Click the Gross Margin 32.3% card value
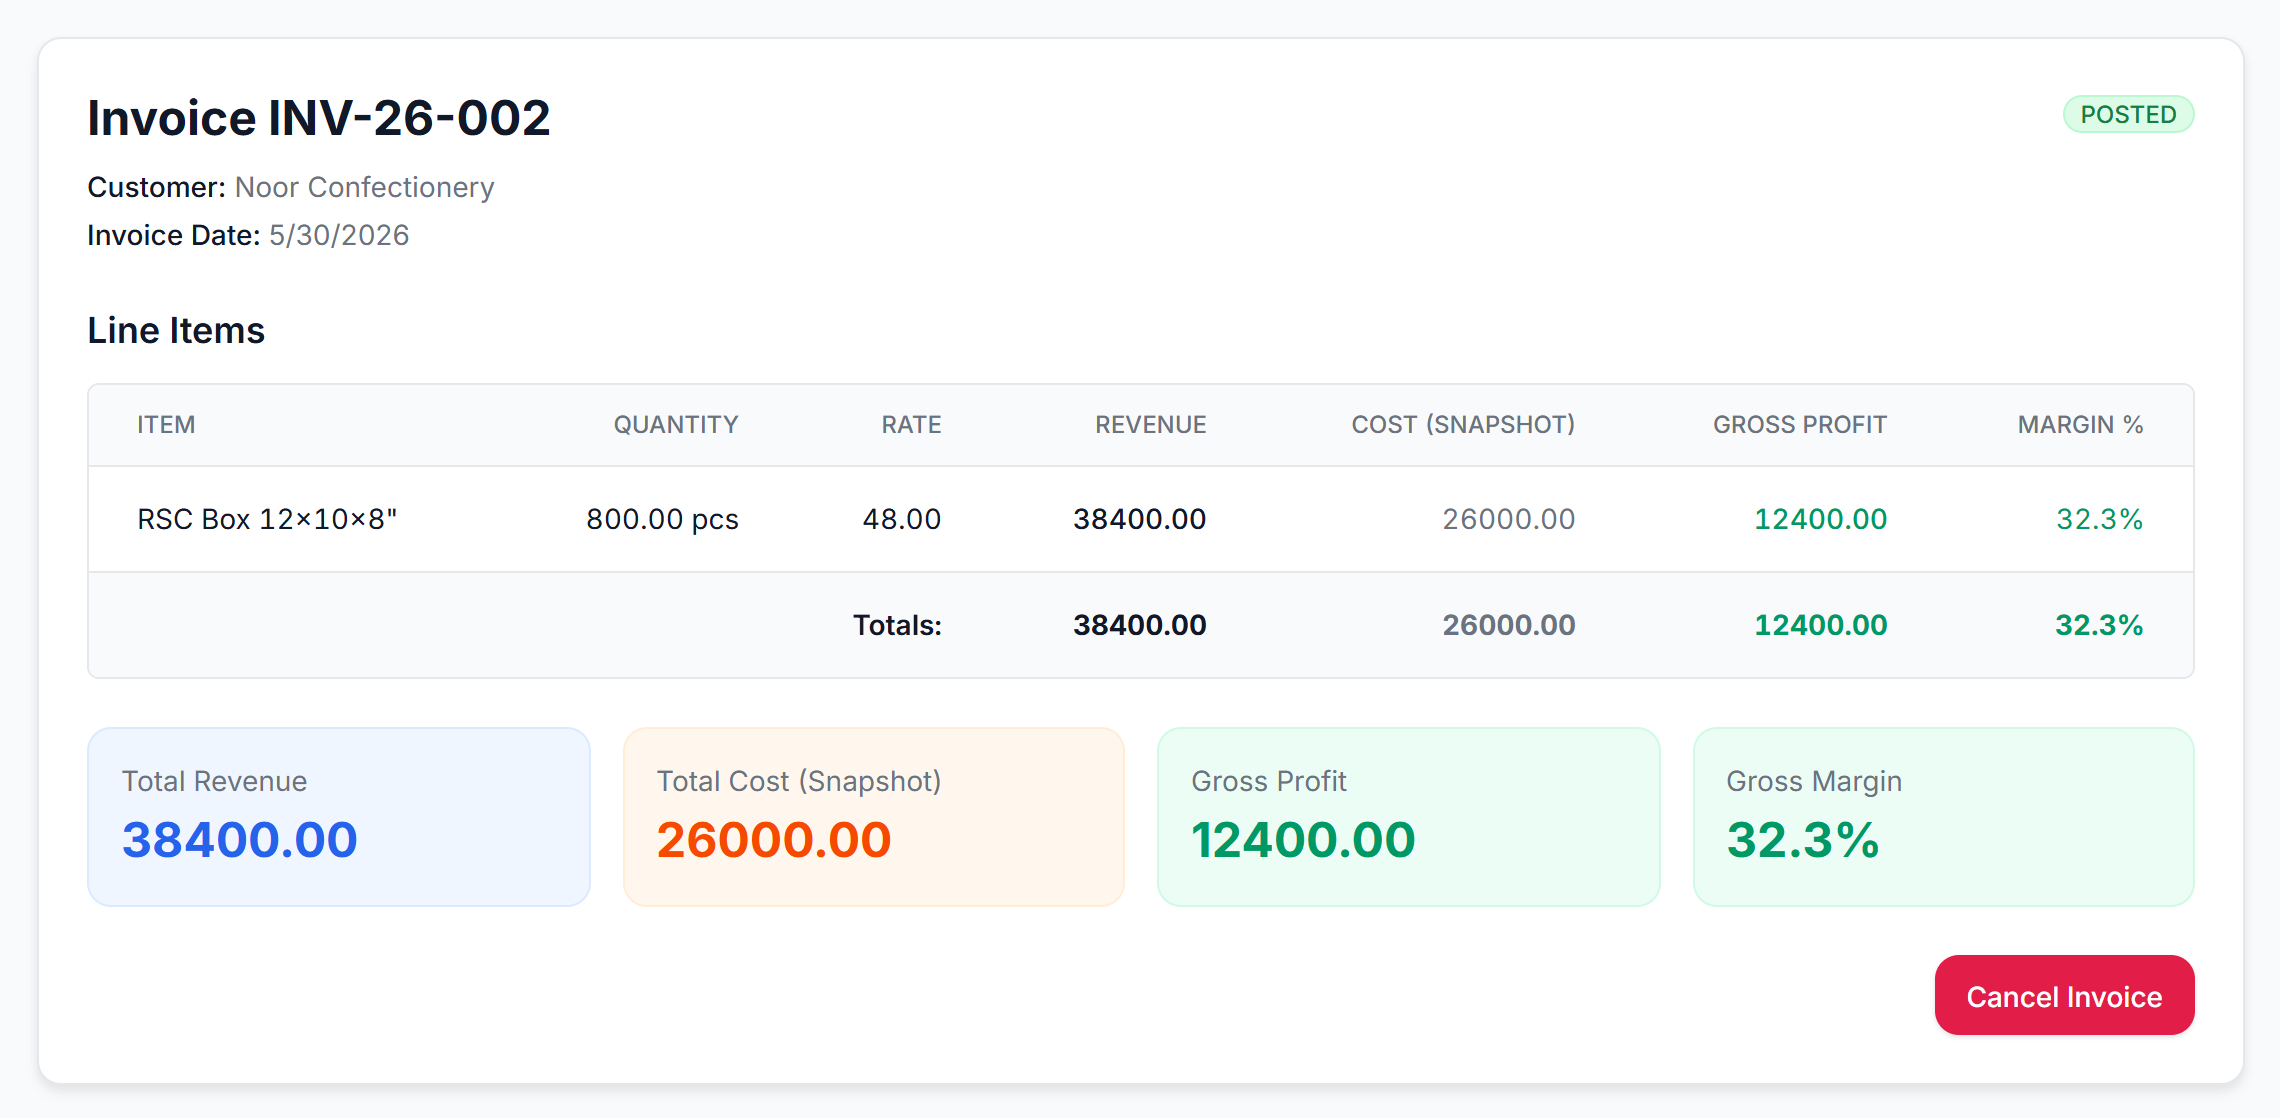2280x1118 pixels. [1803, 840]
